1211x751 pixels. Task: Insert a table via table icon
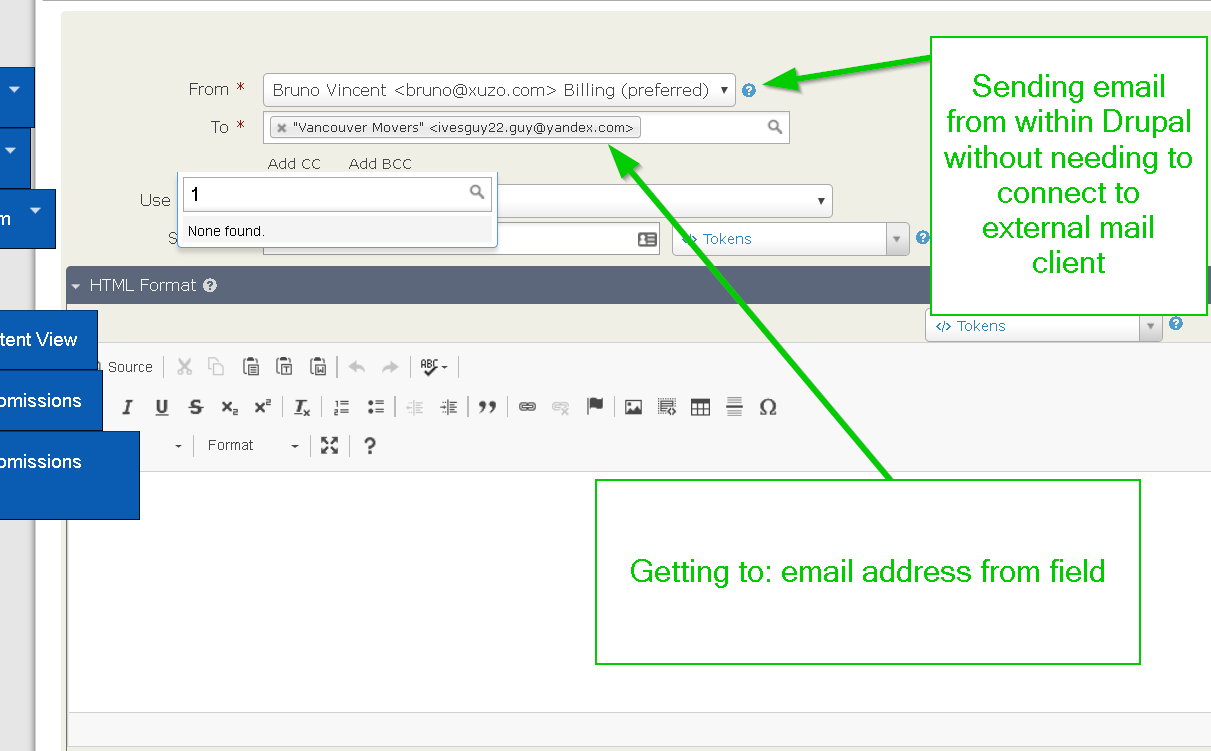(x=701, y=407)
